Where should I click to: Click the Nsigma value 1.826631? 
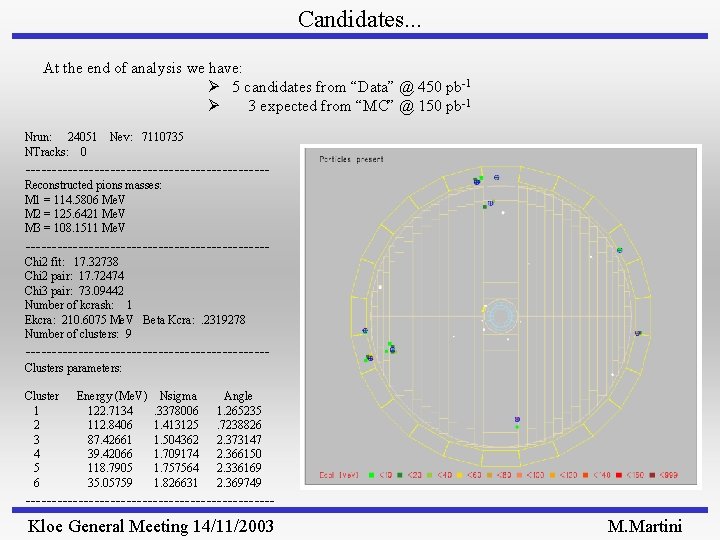[x=176, y=483]
